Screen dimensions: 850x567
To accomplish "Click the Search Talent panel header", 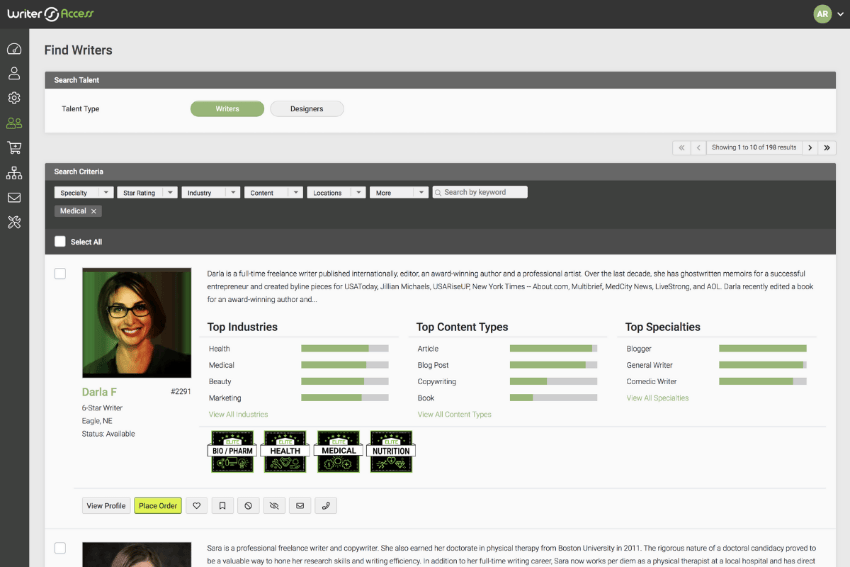I will click(x=440, y=80).
